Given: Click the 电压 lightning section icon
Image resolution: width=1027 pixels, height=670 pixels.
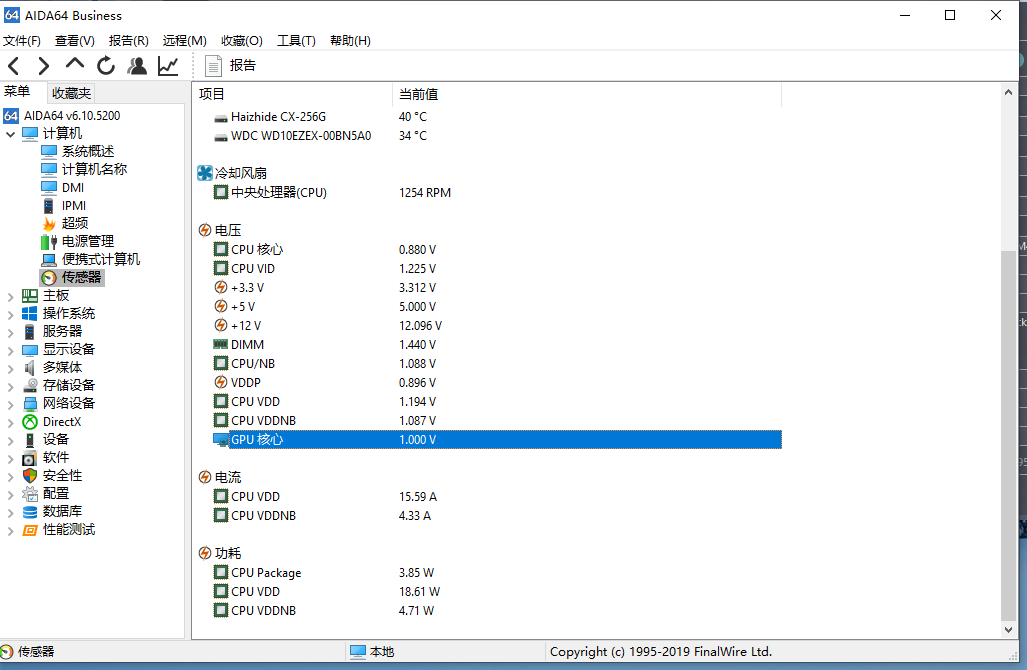Looking at the screenshot, I should pyautogui.click(x=205, y=231).
